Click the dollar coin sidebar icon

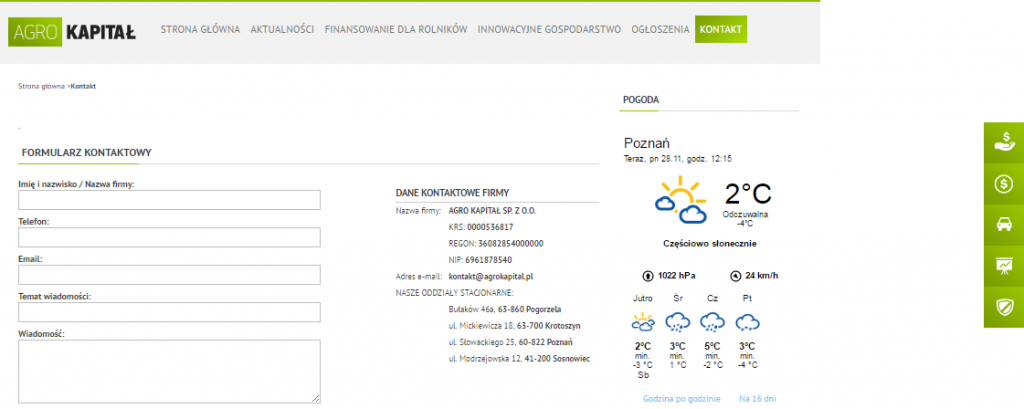click(x=1003, y=184)
